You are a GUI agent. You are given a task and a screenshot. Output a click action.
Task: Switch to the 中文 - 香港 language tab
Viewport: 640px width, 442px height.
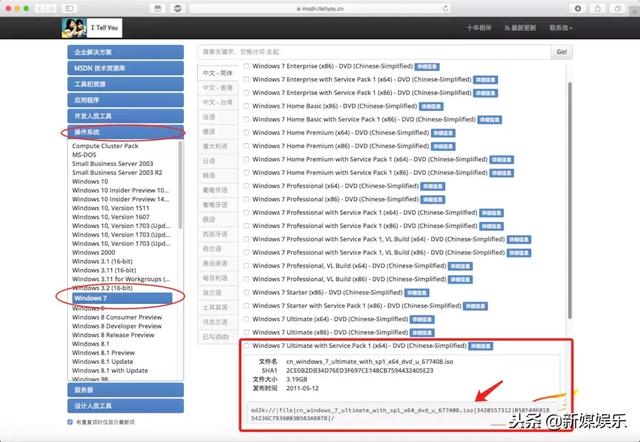point(218,88)
